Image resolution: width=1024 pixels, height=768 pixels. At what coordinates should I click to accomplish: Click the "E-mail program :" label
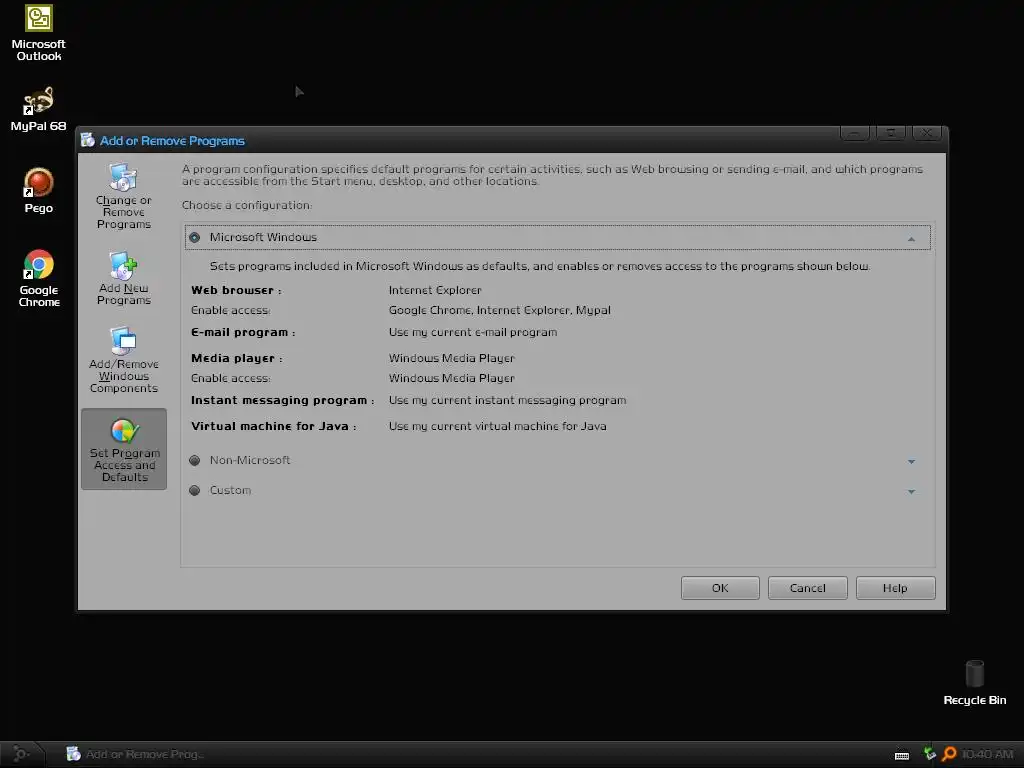[243, 332]
